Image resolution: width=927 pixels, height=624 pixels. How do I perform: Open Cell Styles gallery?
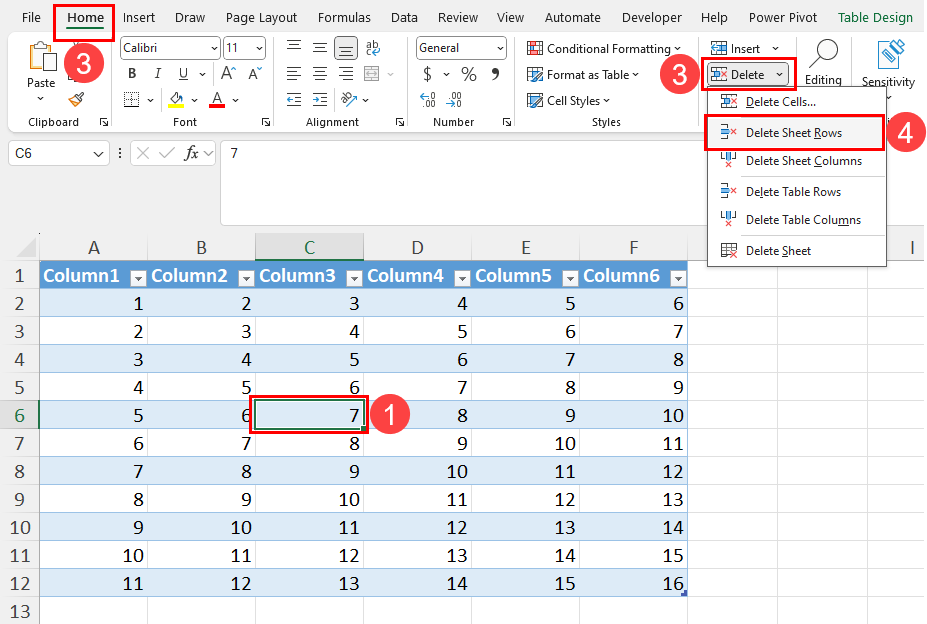pos(569,101)
